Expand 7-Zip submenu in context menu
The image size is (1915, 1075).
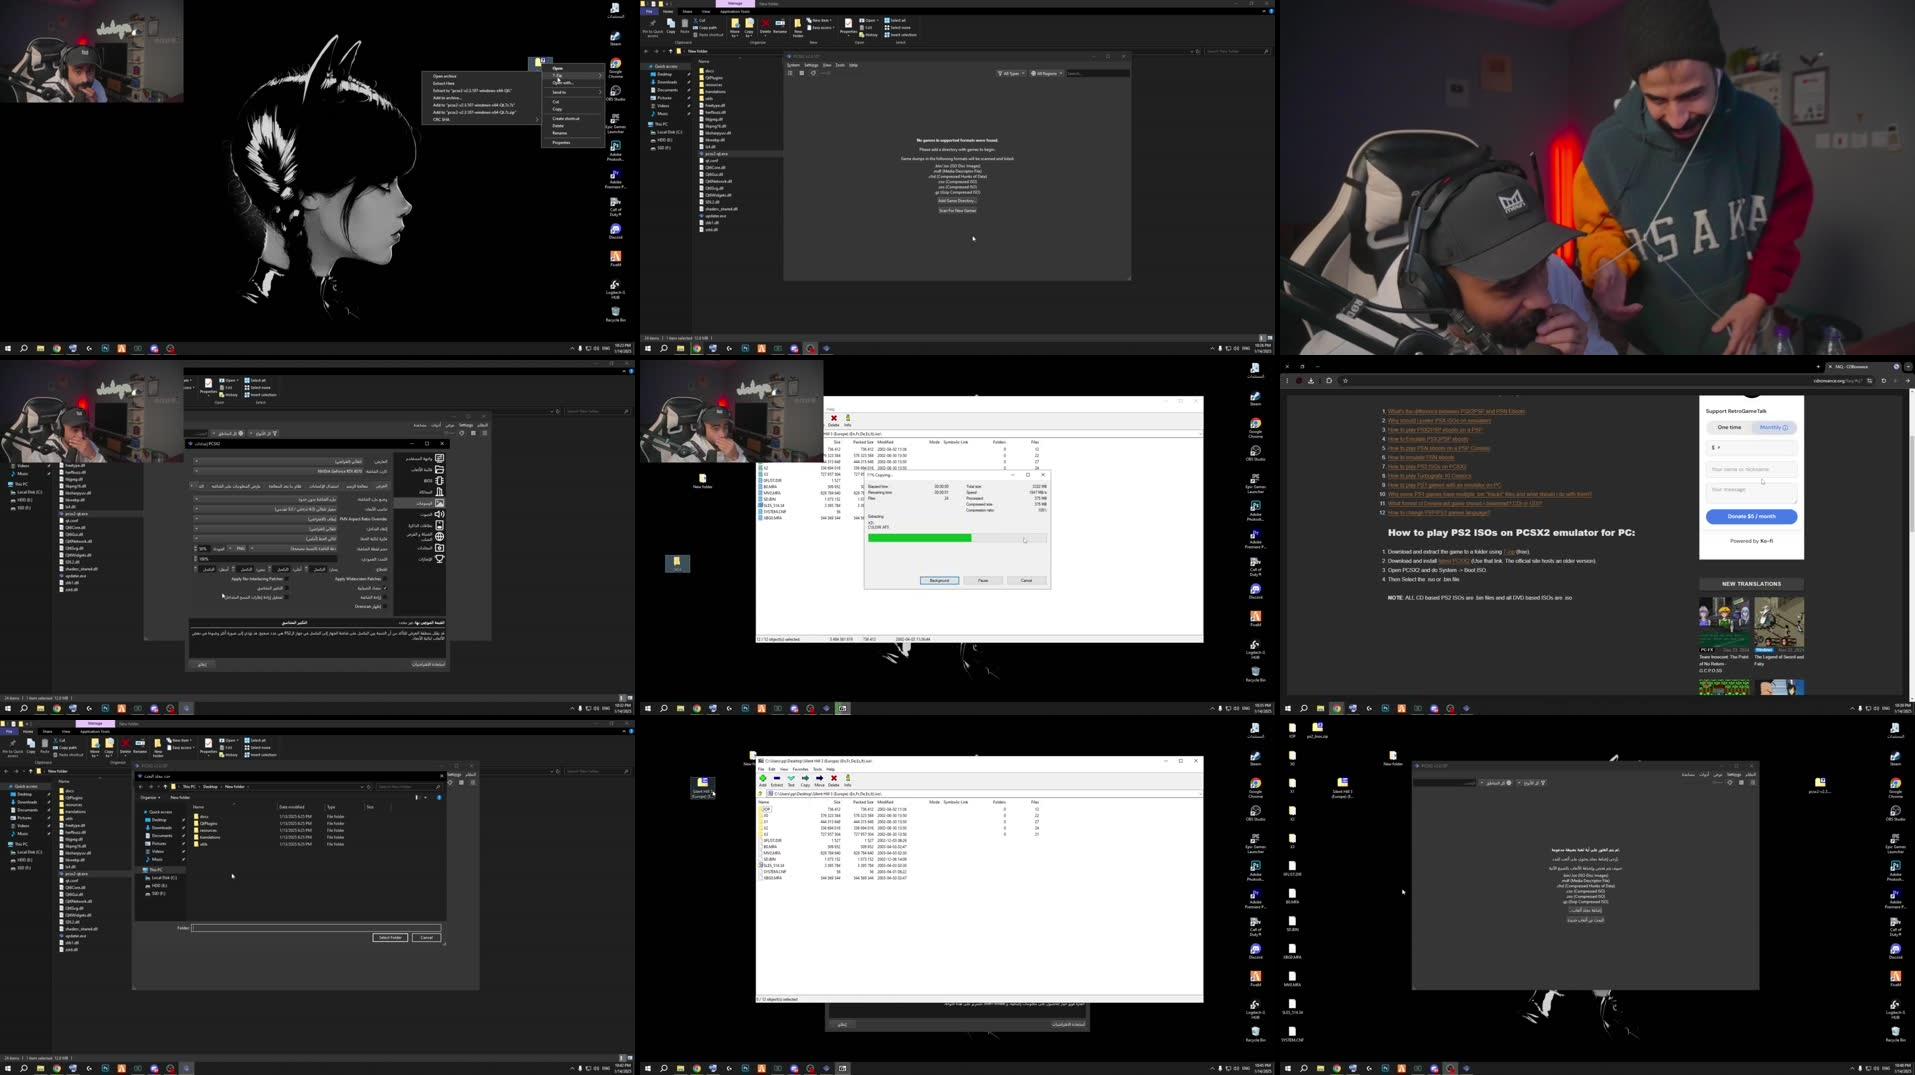(x=573, y=75)
